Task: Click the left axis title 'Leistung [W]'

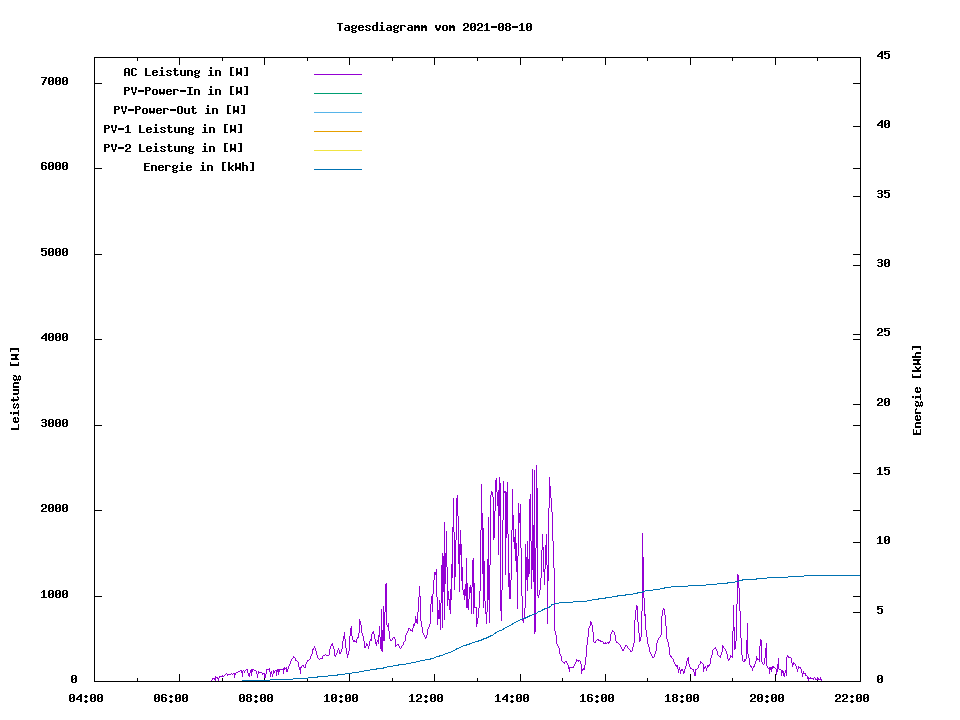Action: tap(15, 389)
